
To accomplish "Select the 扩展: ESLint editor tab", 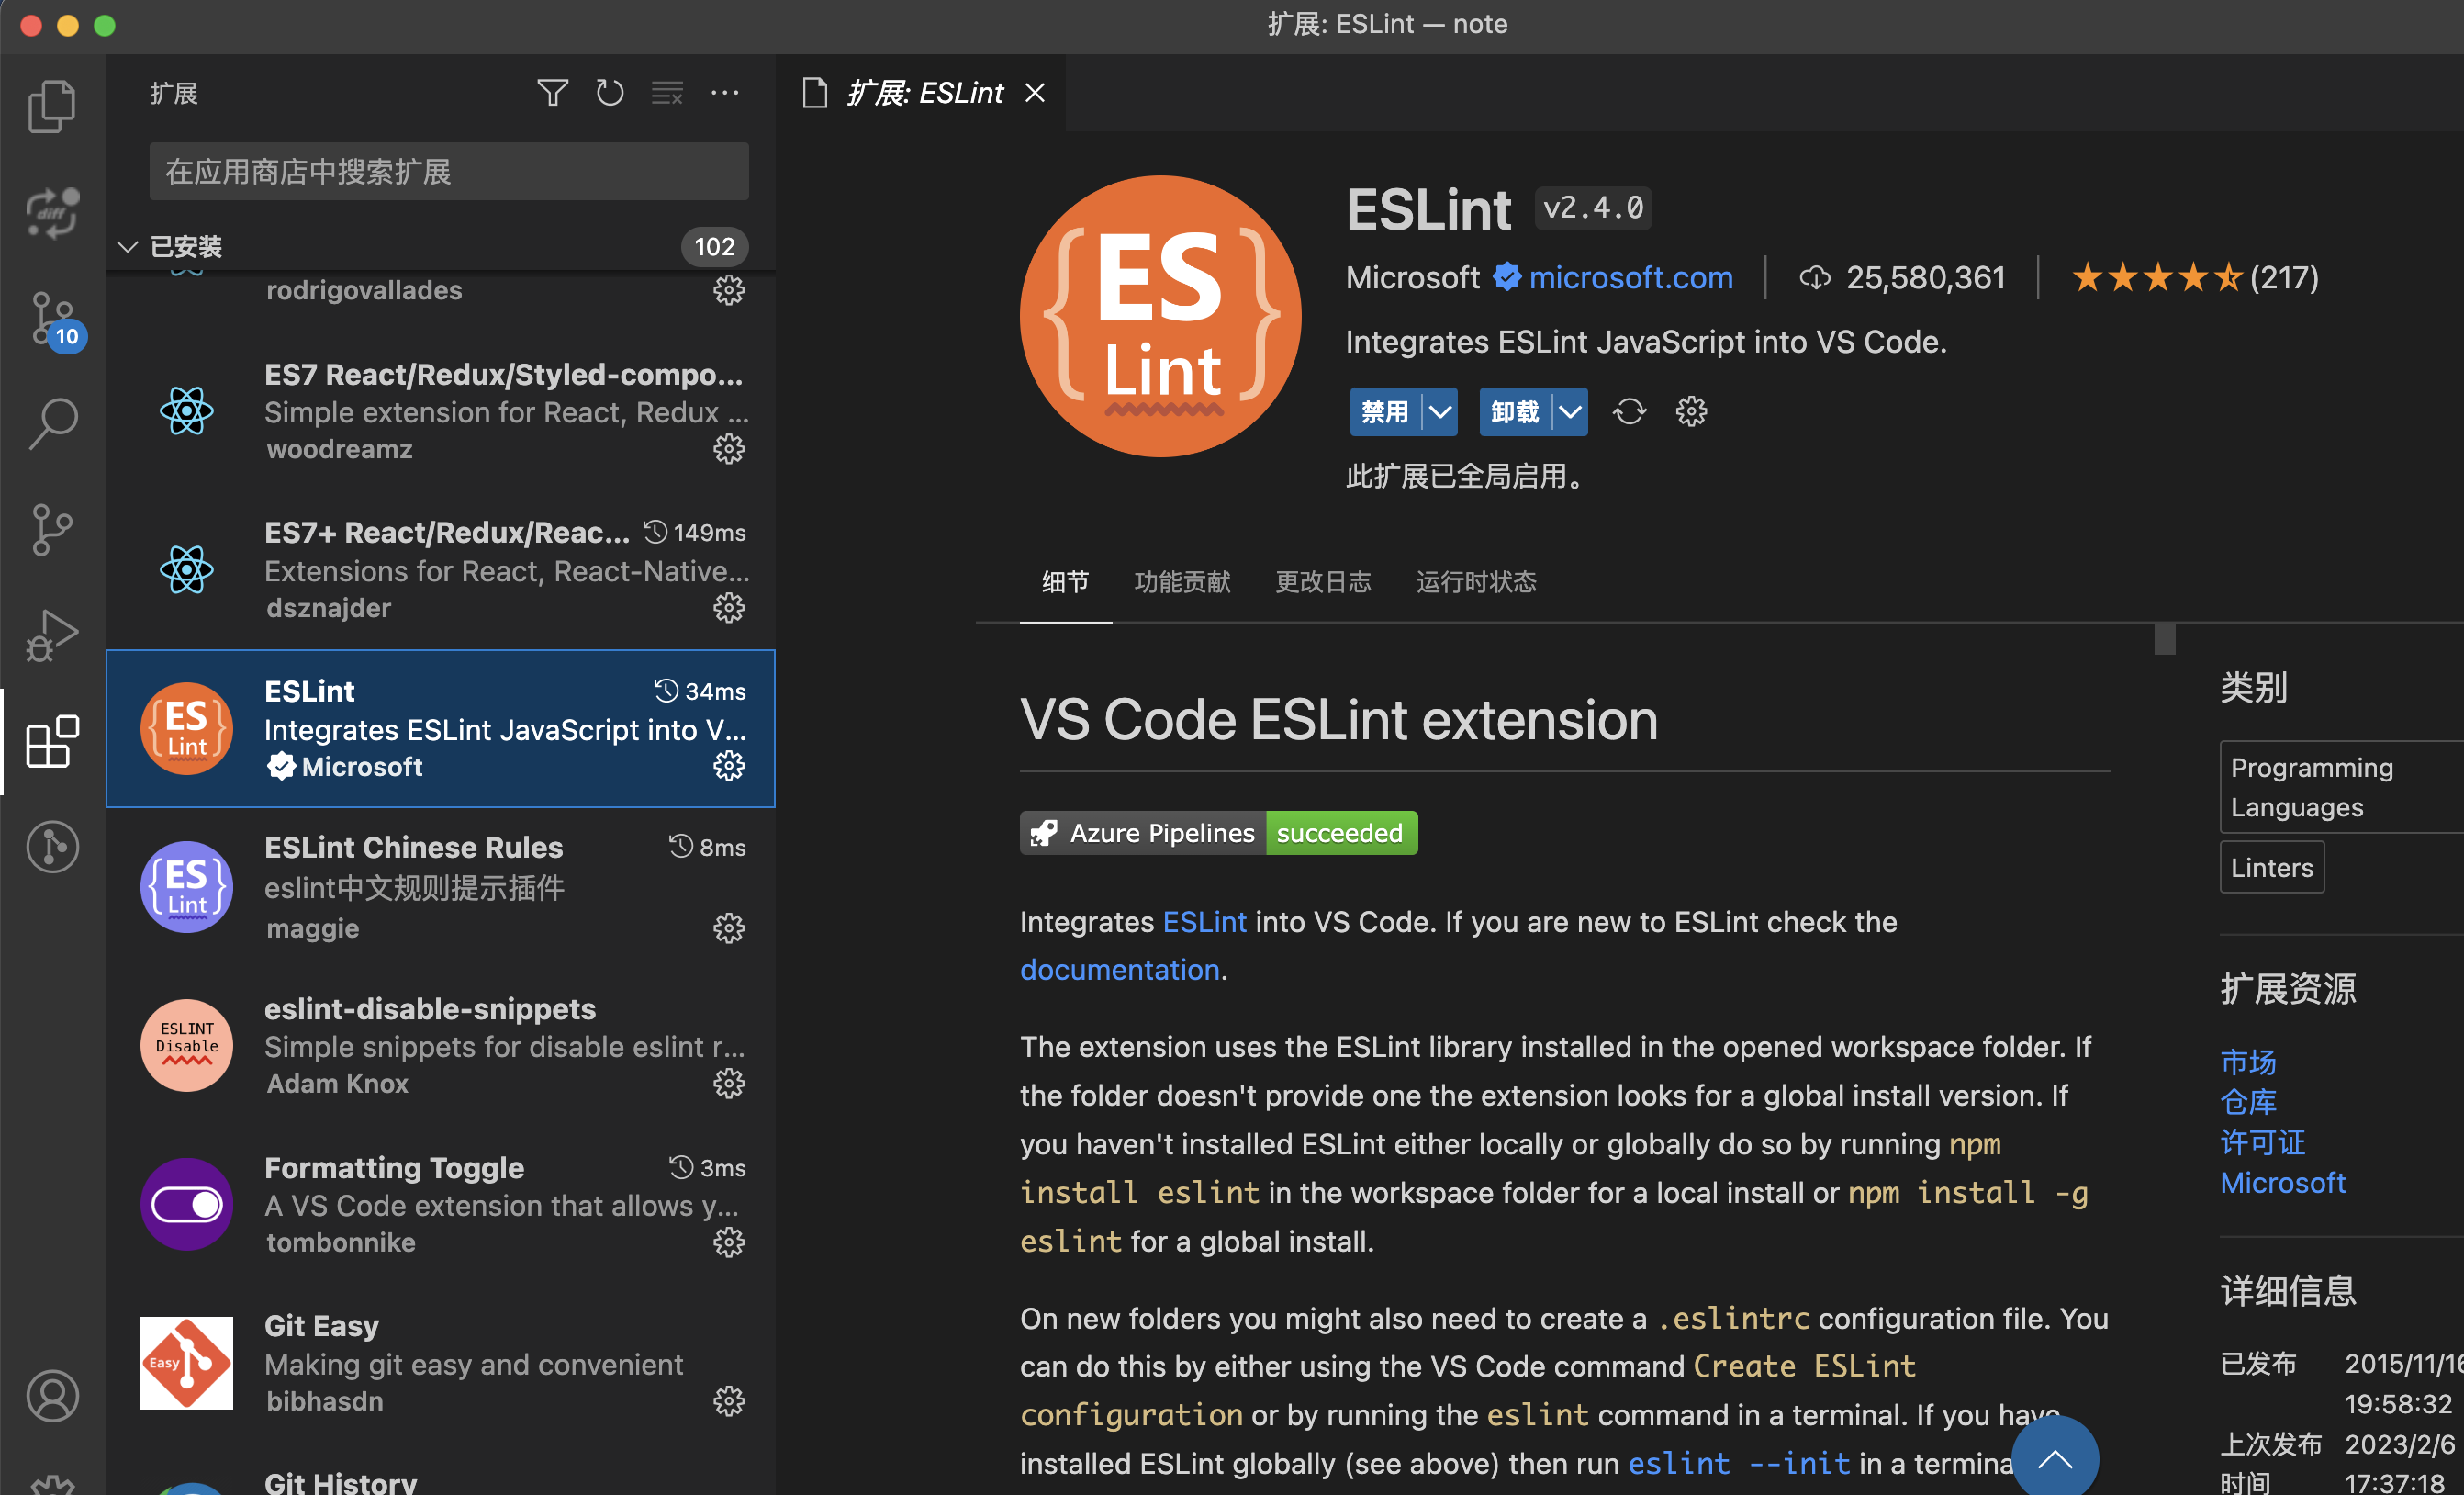I will click(923, 93).
